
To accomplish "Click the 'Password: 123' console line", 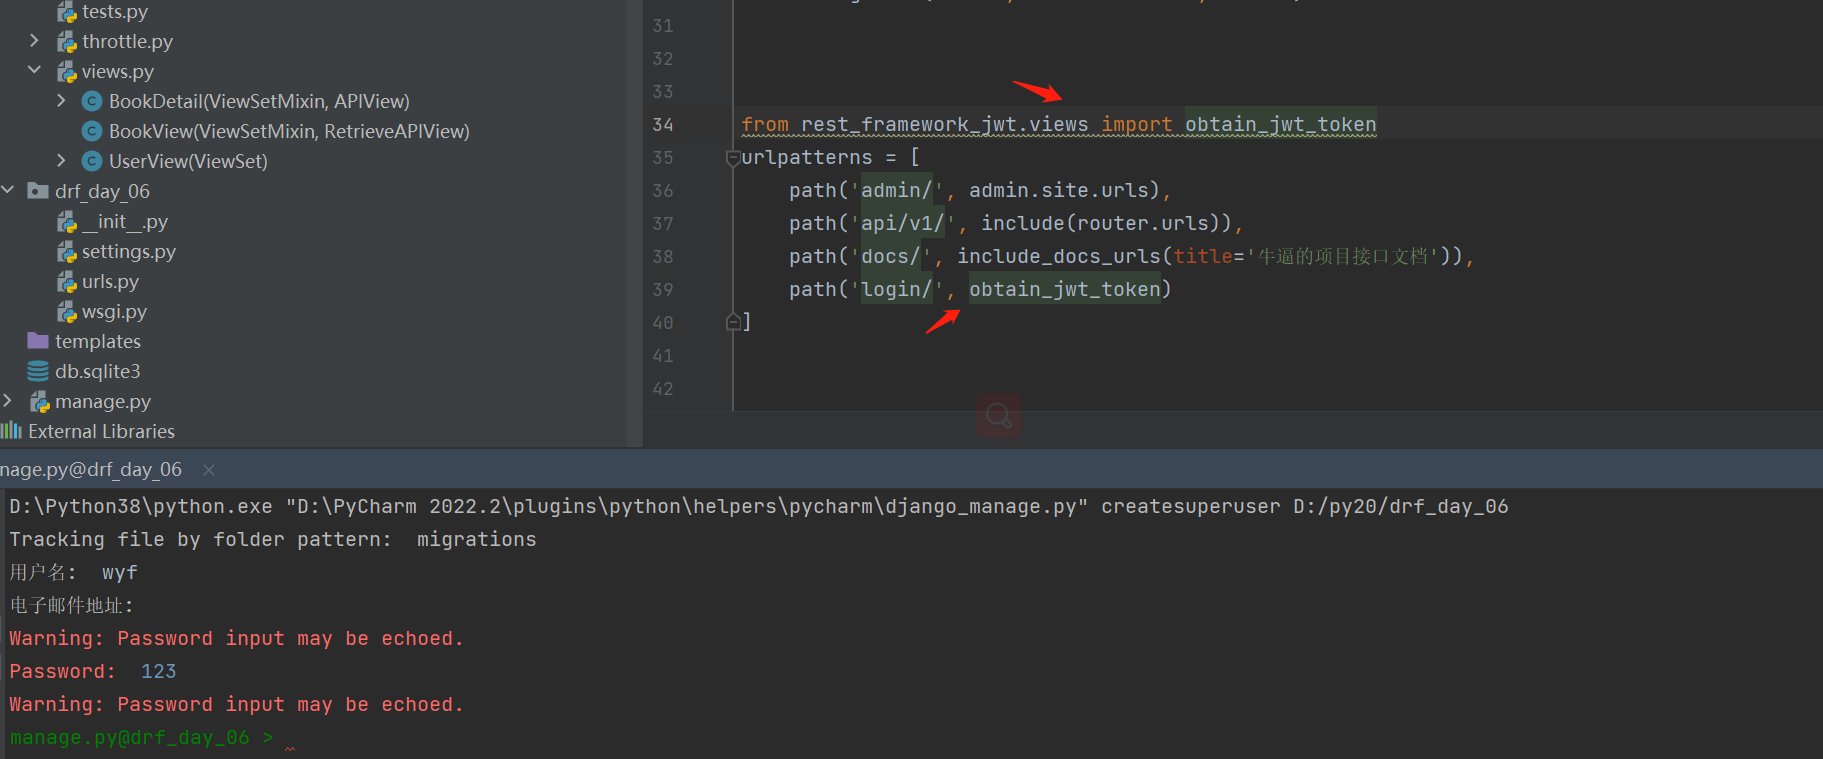I will (x=93, y=671).
